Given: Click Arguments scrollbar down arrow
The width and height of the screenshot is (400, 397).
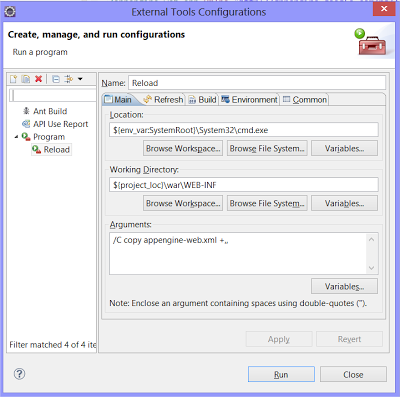Looking at the screenshot, I should (371, 268).
